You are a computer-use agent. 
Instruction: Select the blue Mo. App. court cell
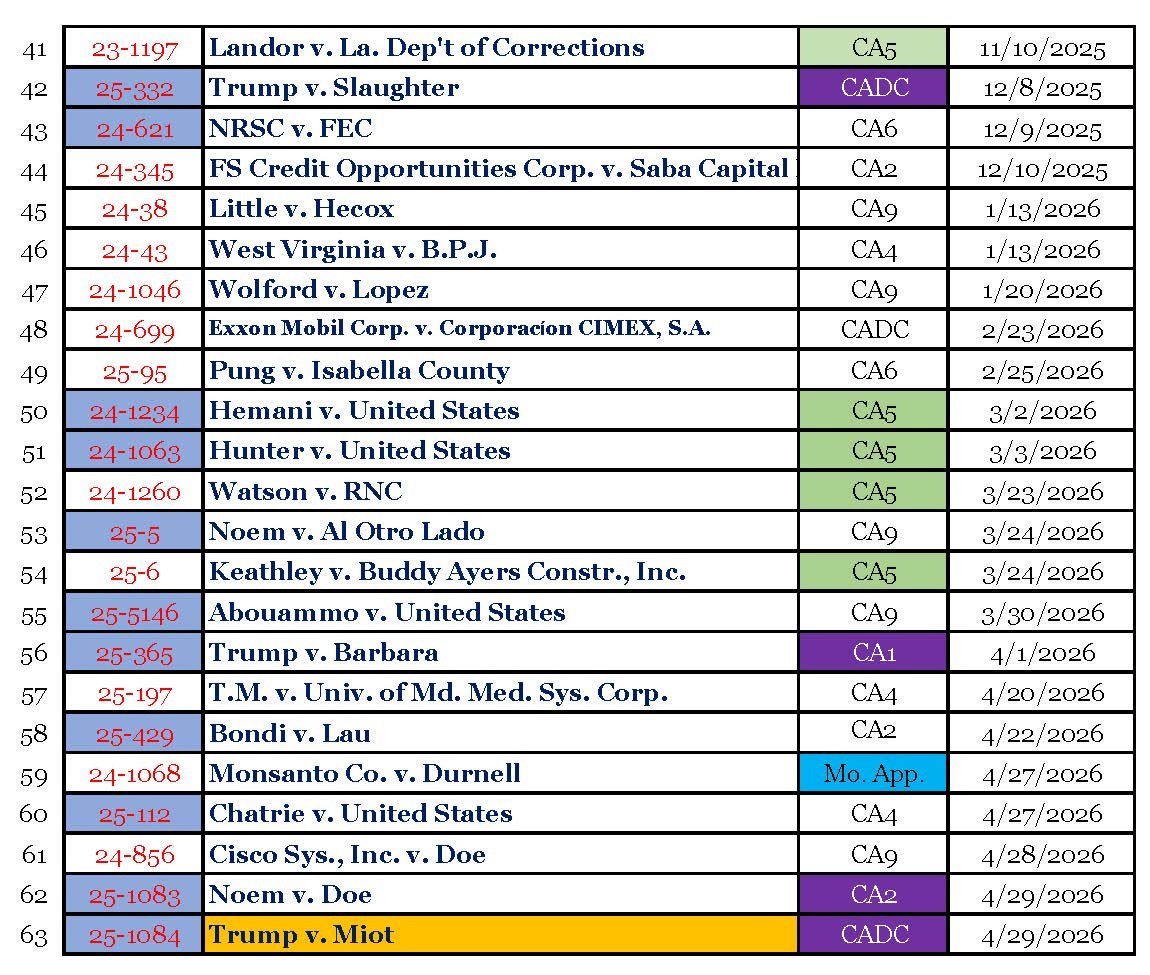pos(874,773)
